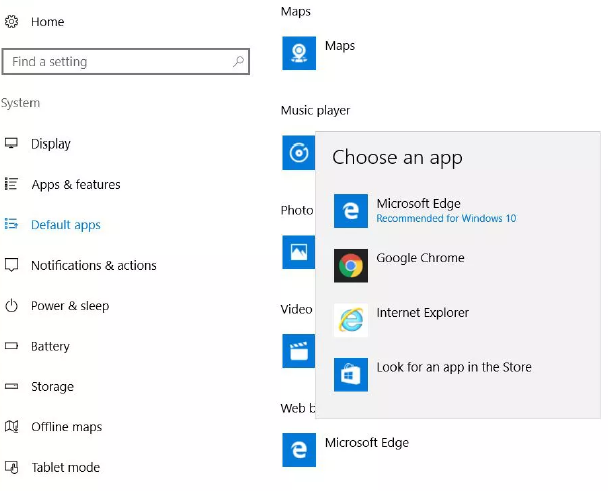
Task: Click the Music player app icon
Action: pyautogui.click(x=298, y=152)
